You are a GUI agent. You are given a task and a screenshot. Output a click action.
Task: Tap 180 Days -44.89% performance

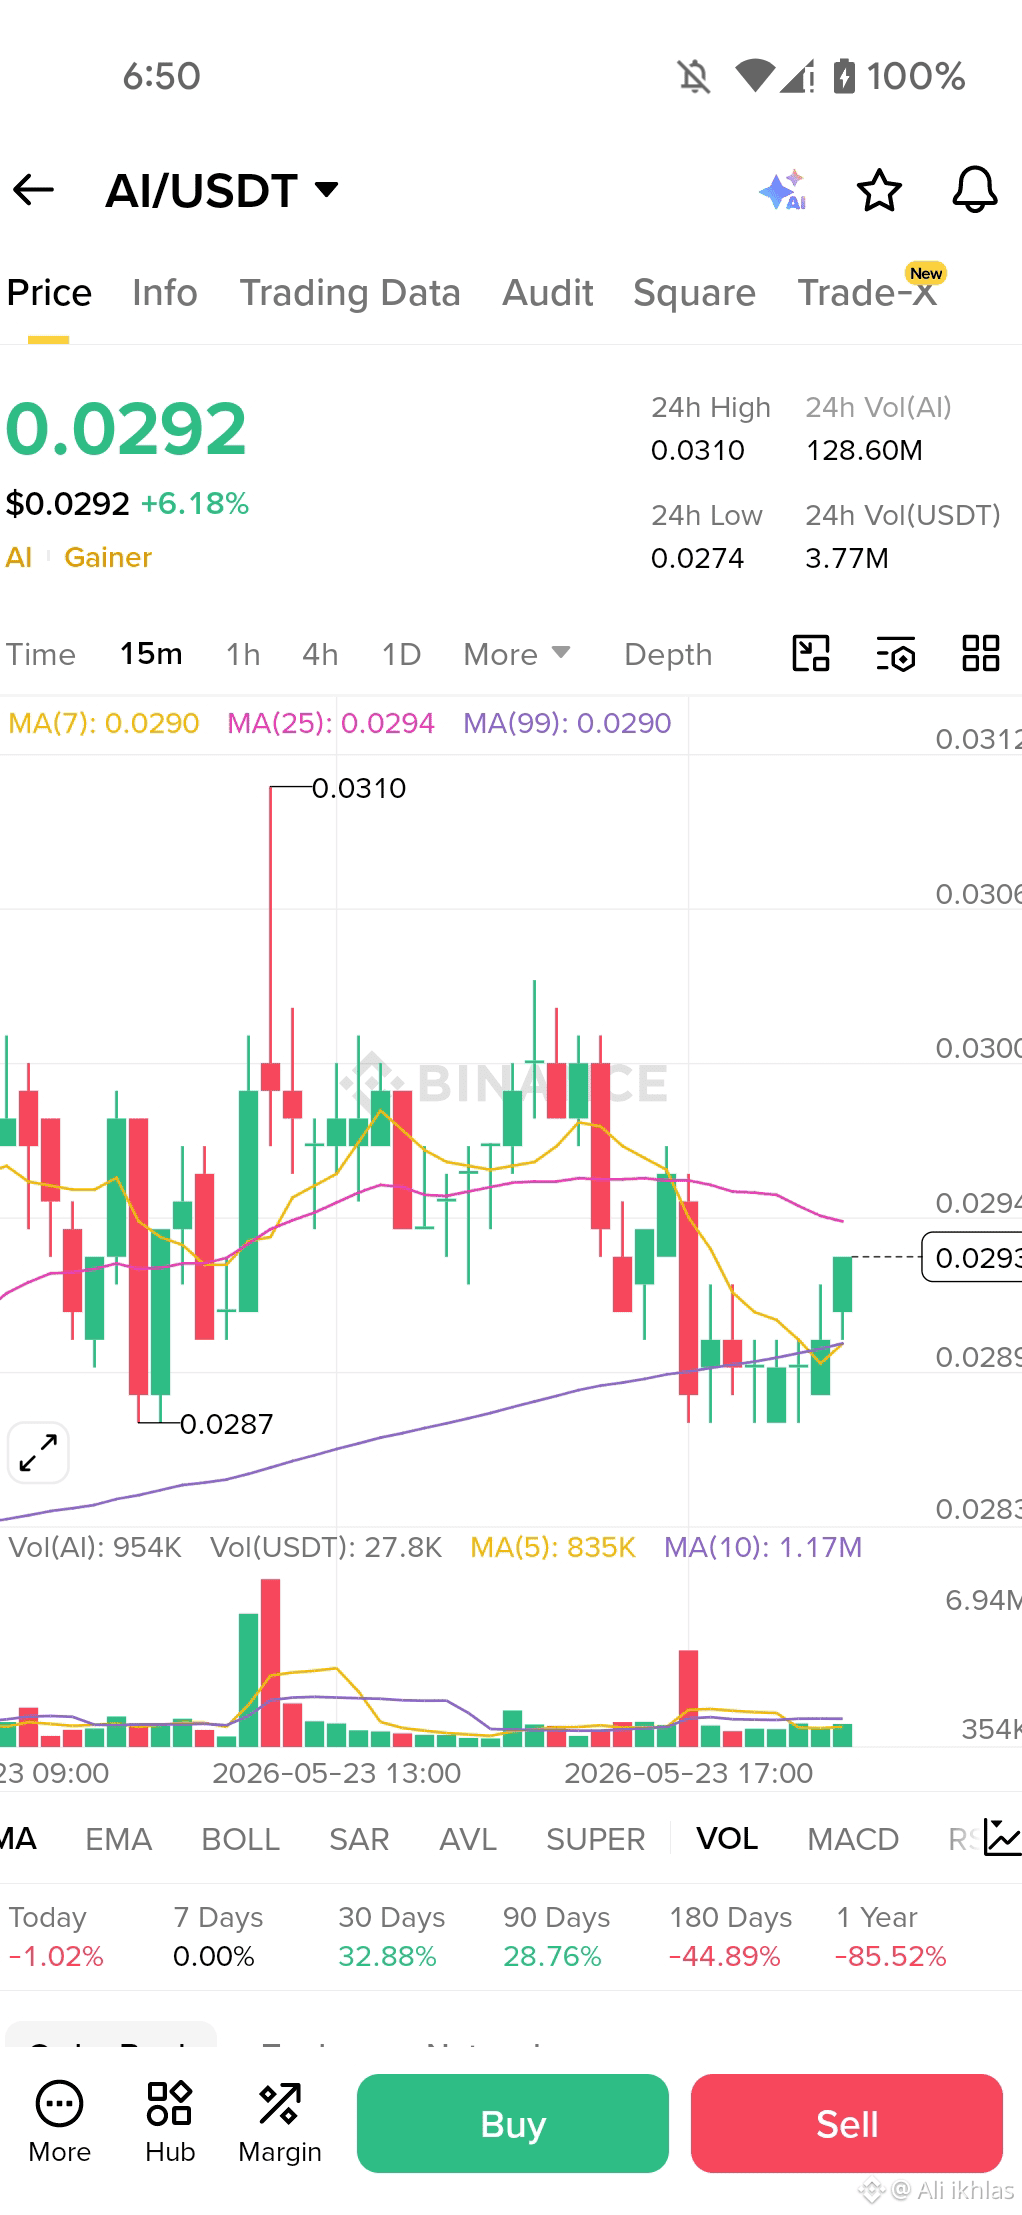[x=730, y=1936]
